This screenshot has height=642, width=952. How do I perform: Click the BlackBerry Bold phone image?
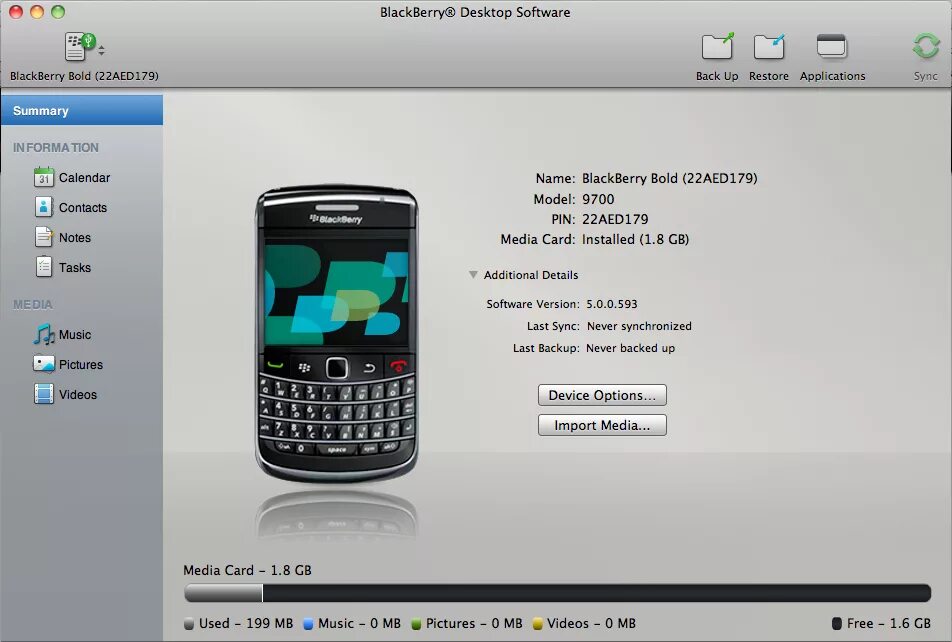point(336,333)
